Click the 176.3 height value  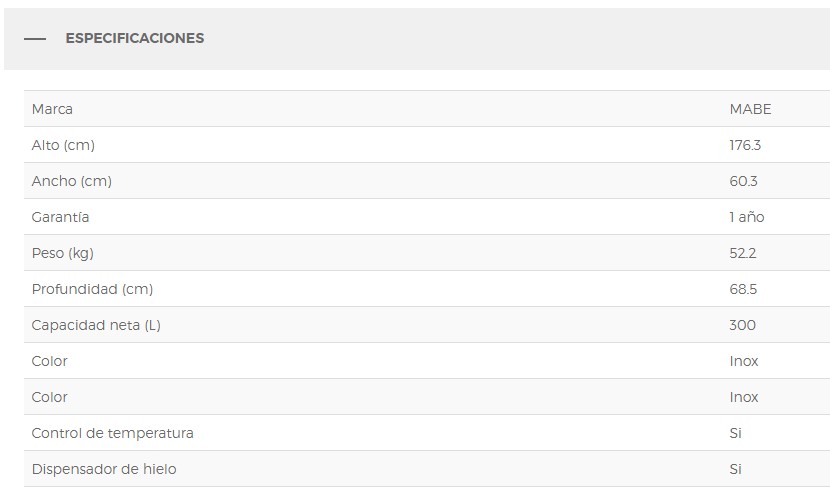[745, 145]
